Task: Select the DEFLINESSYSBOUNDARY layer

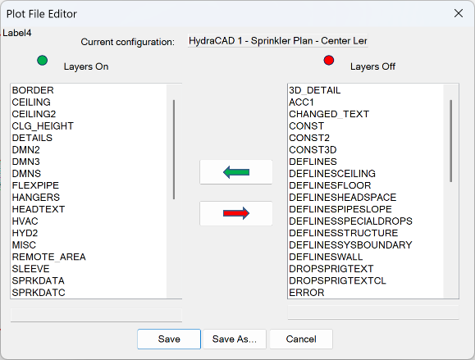Action: 366,245
